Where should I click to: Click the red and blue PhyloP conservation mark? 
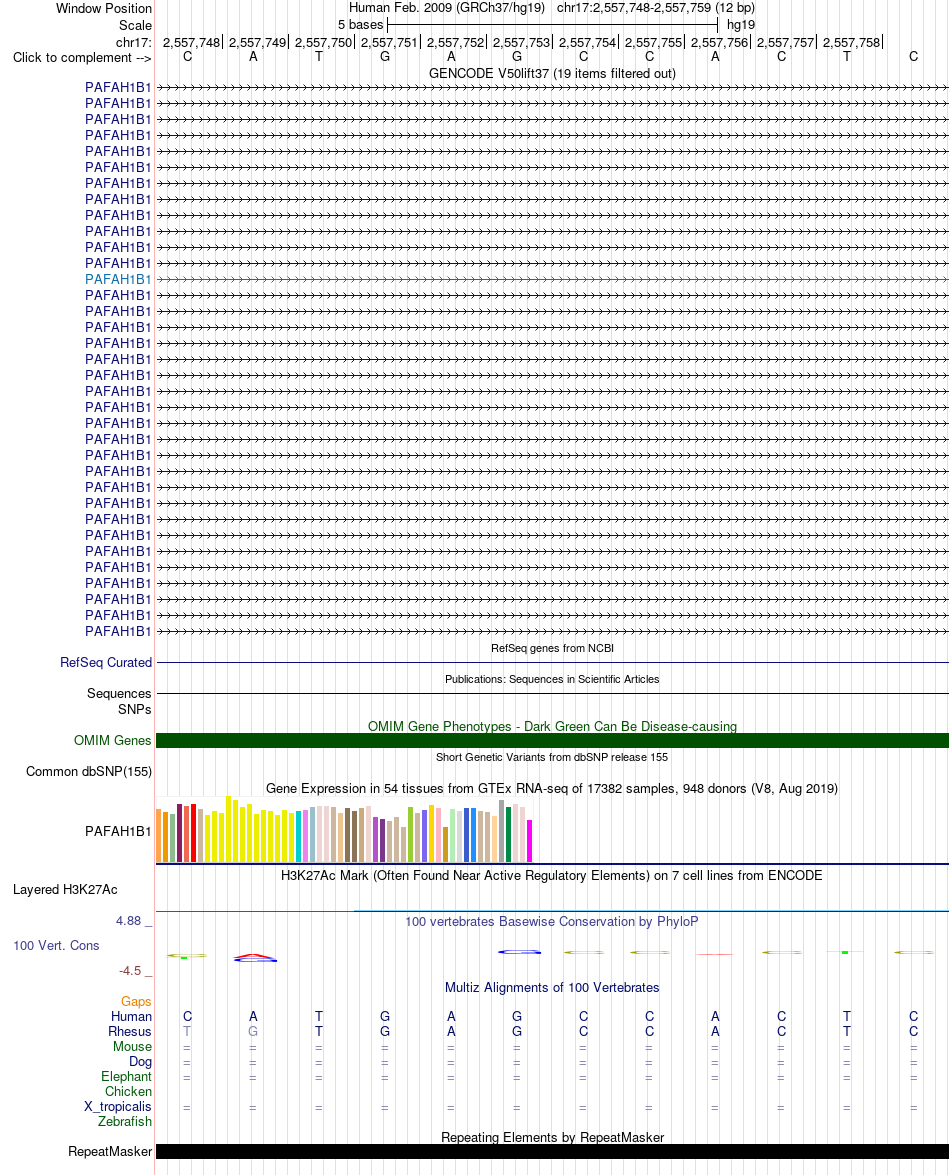[x=255, y=958]
